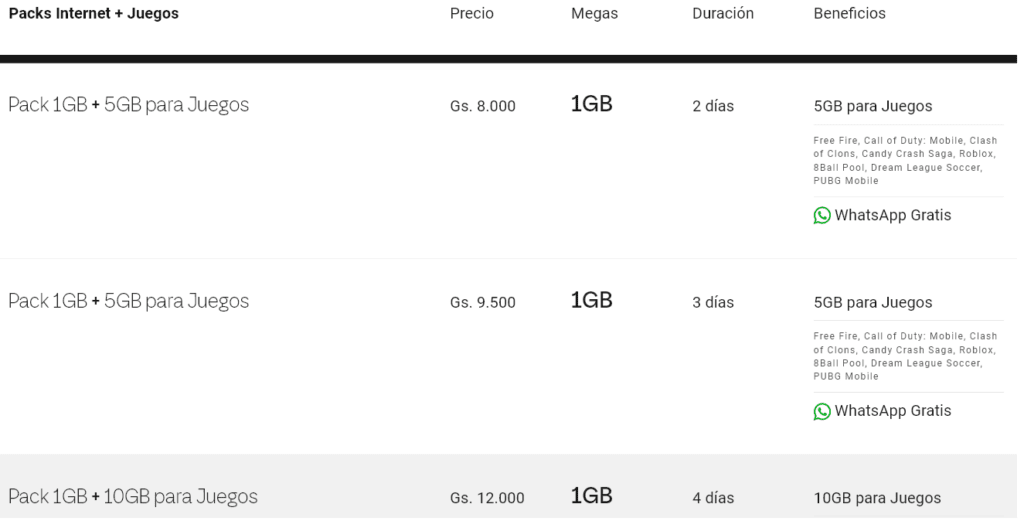Open the Pack 1GB + 5GB priced Gs. 8.000

(129, 105)
